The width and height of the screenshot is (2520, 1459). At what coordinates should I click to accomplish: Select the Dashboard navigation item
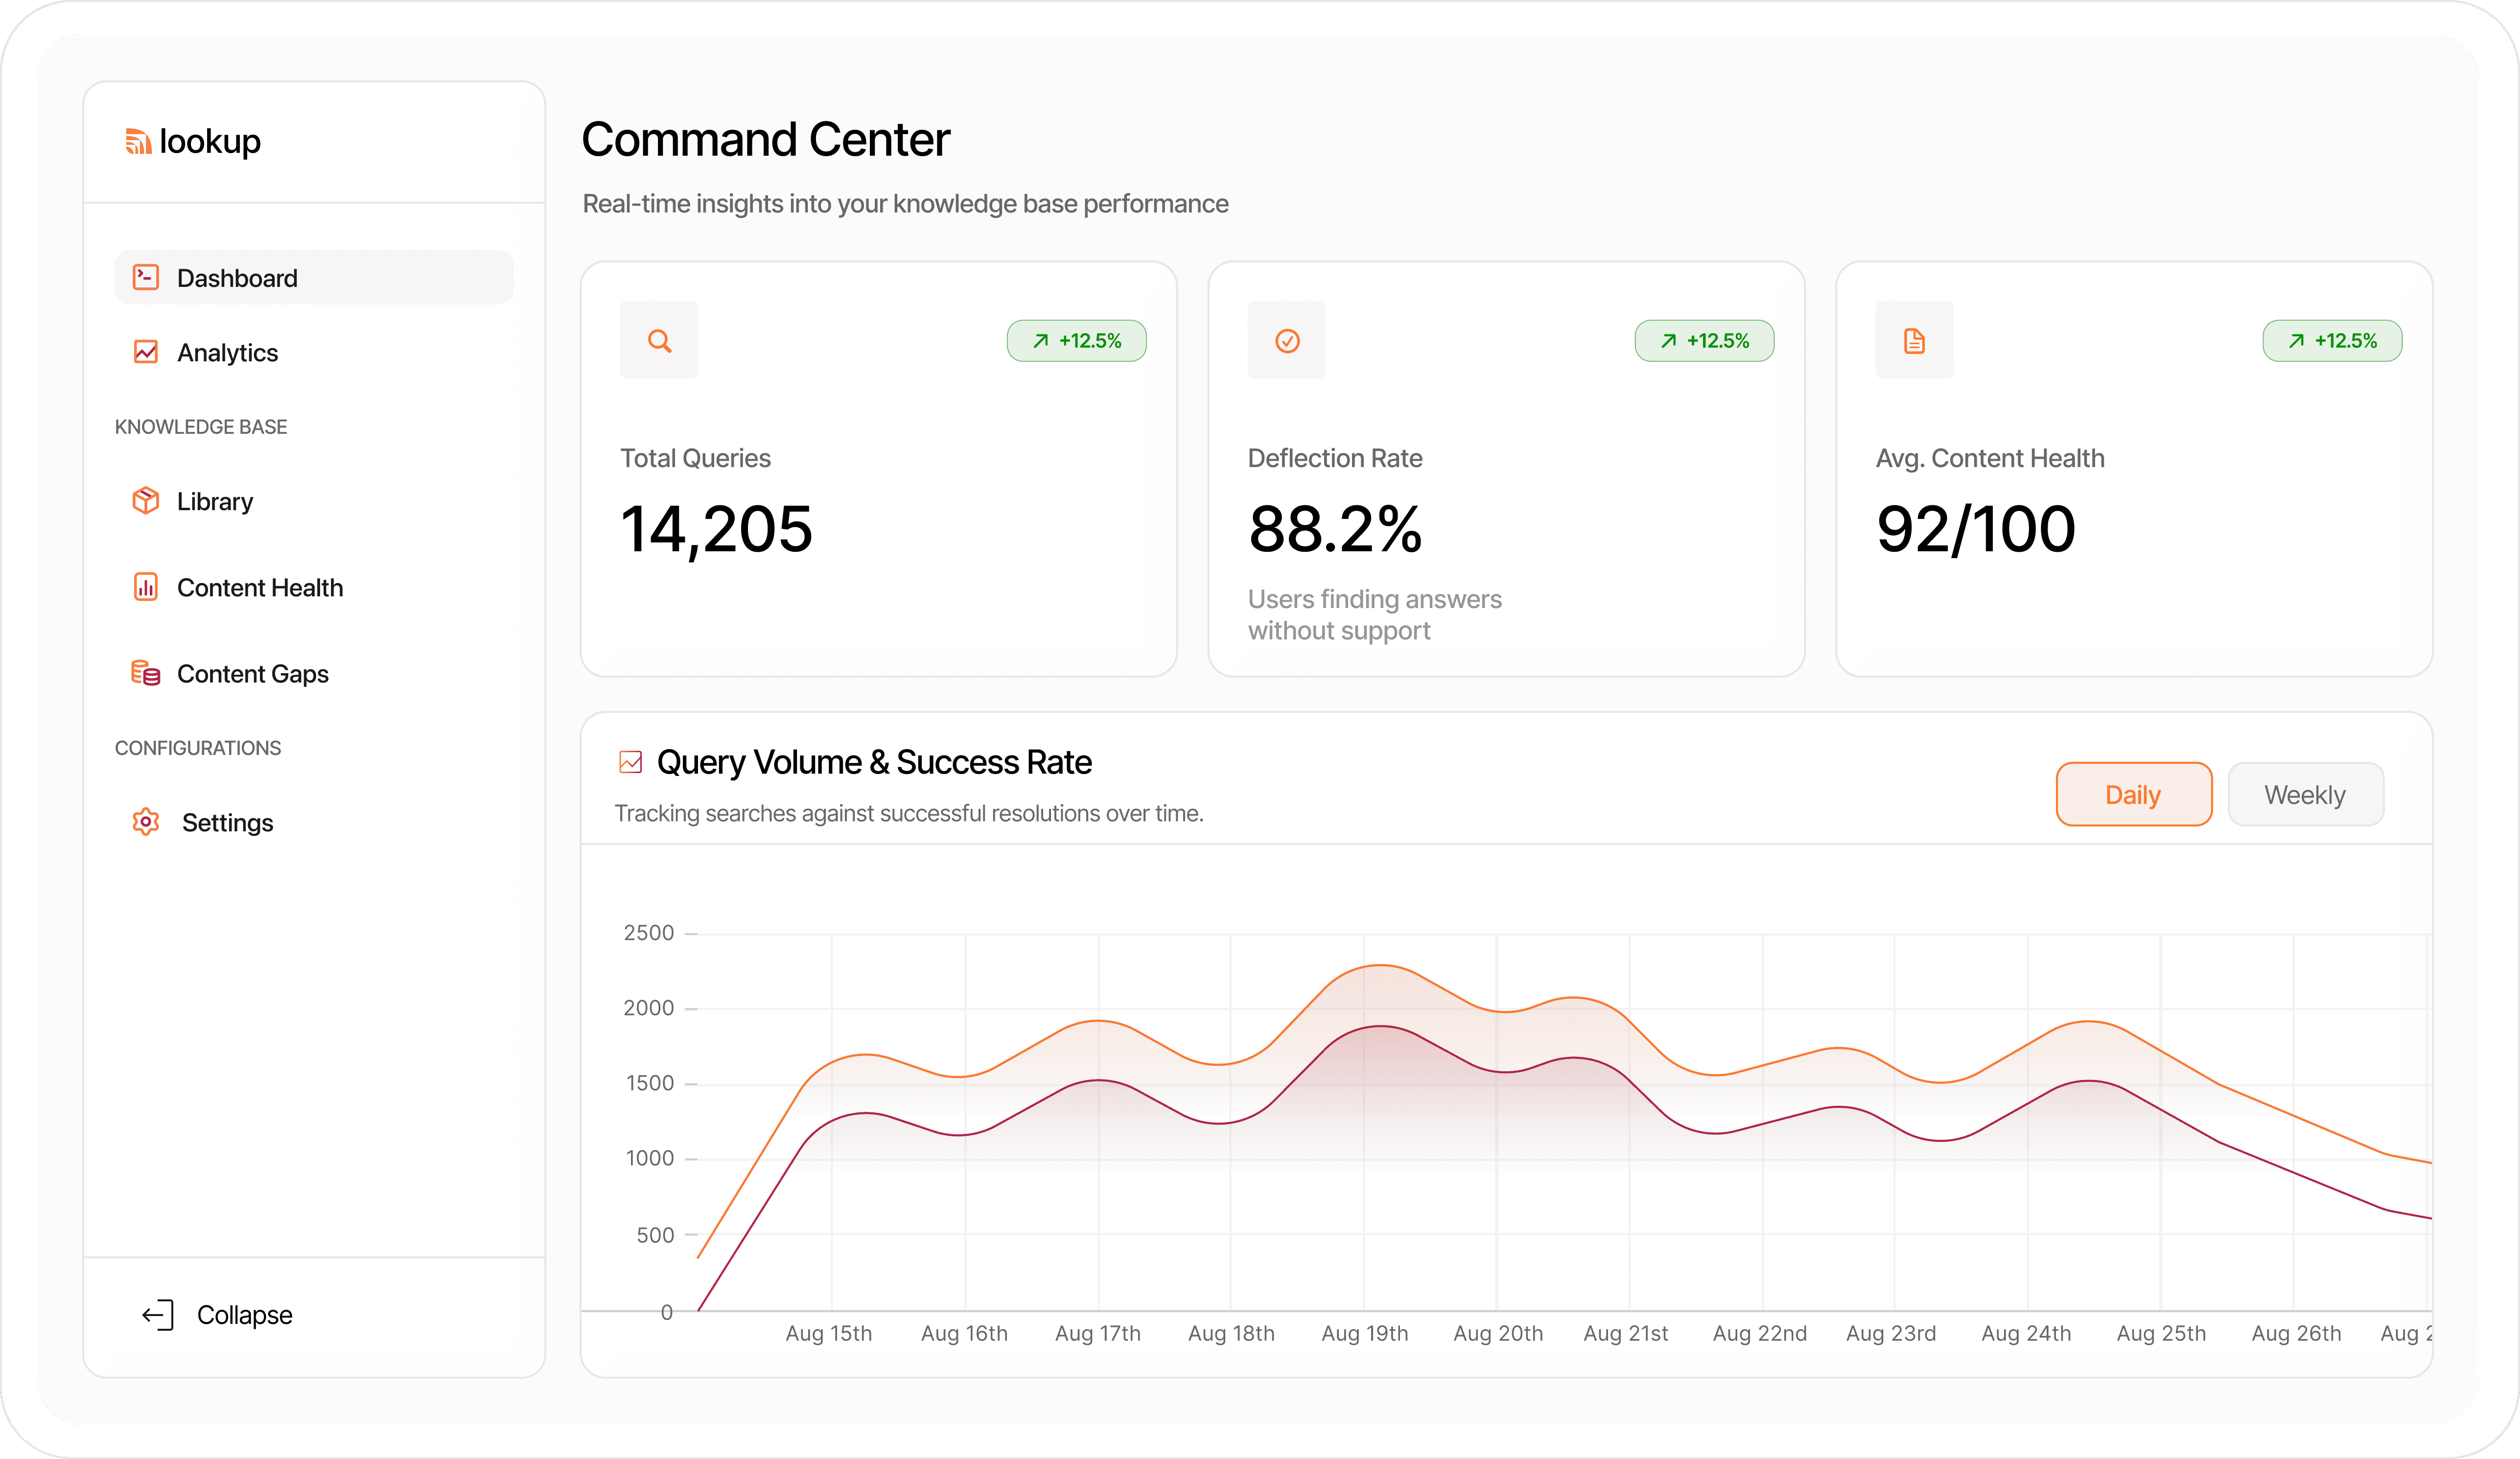(x=237, y=277)
